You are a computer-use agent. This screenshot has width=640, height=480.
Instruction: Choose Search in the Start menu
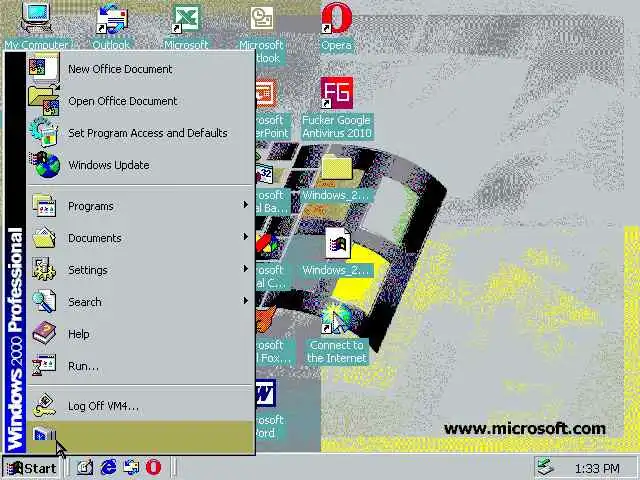click(141, 302)
